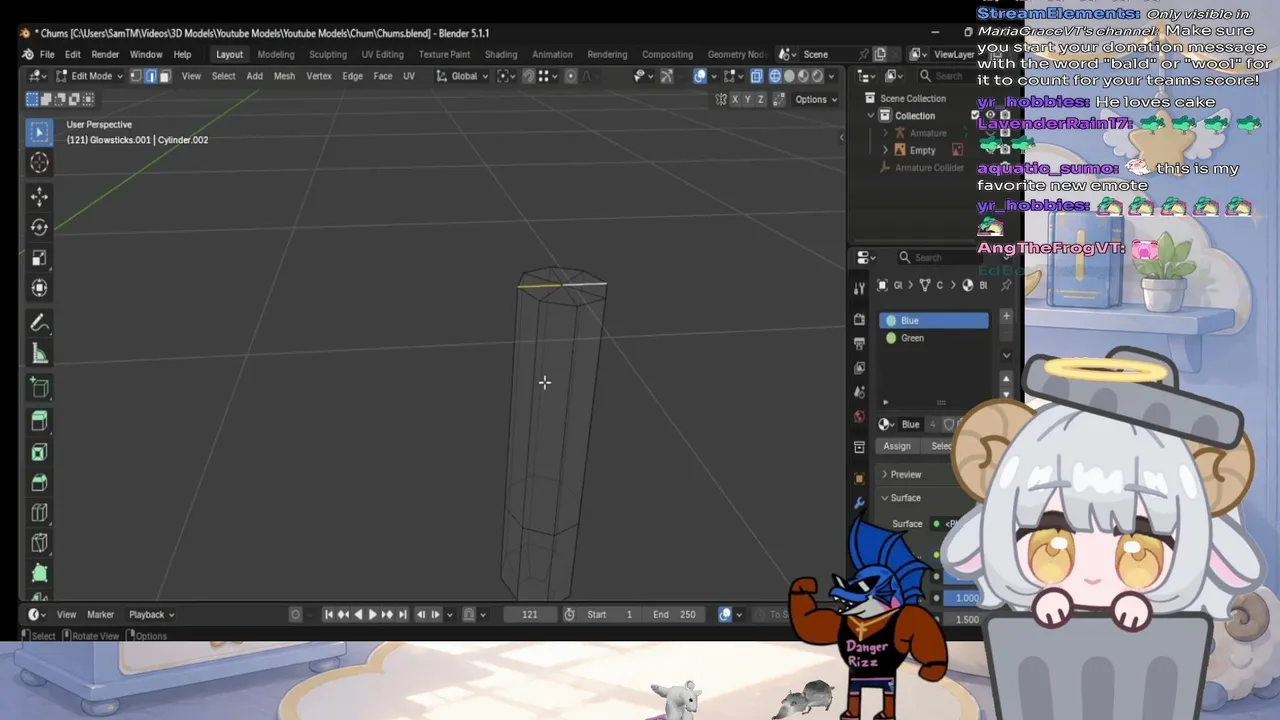The height and width of the screenshot is (720, 1280).
Task: Open the World properties tab
Action: (859, 416)
